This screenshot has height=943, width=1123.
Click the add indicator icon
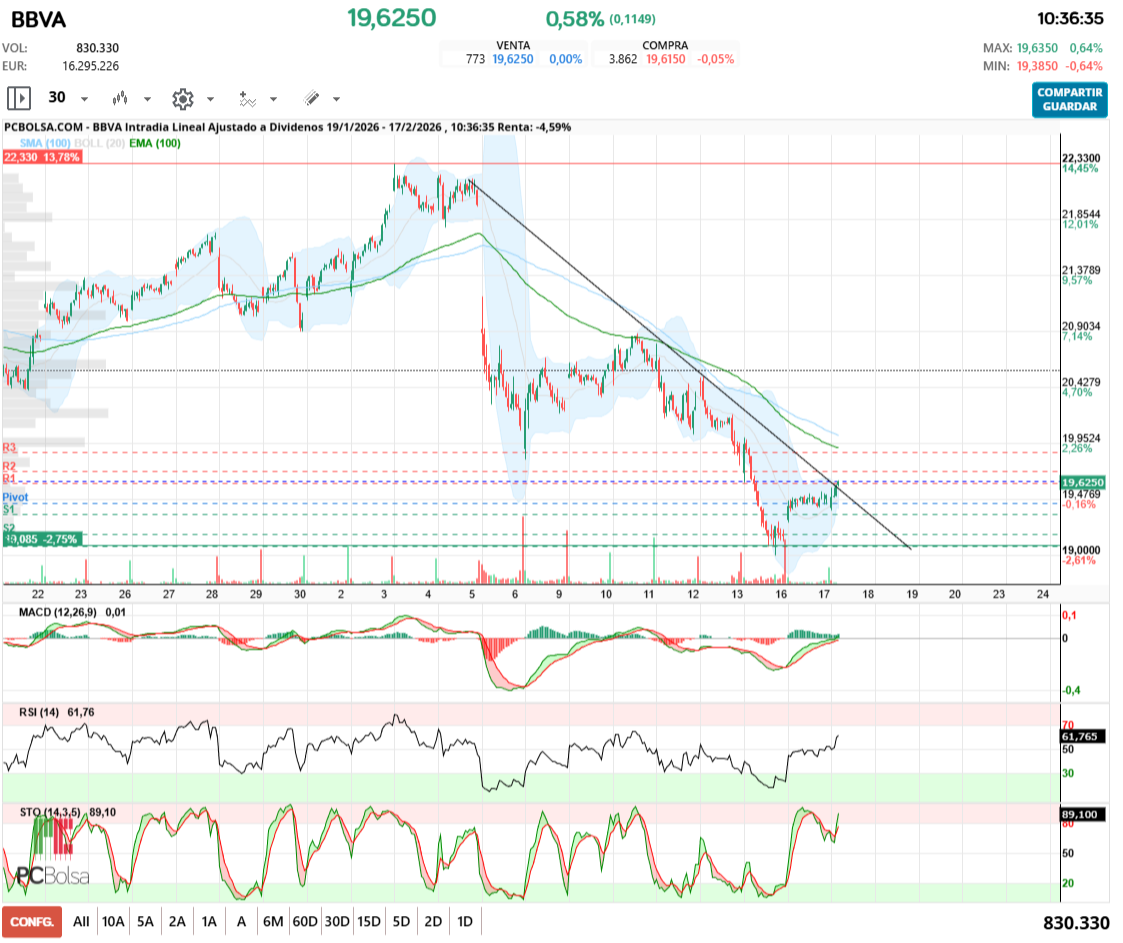[x=247, y=98]
